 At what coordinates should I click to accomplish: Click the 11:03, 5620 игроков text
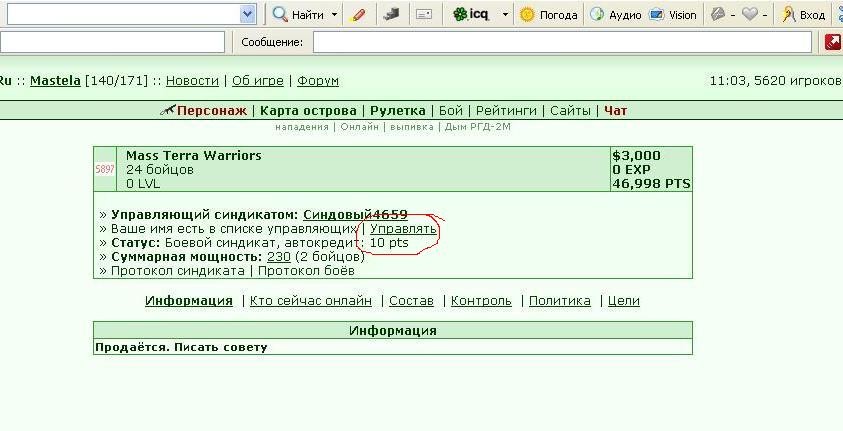pyautogui.click(x=775, y=81)
